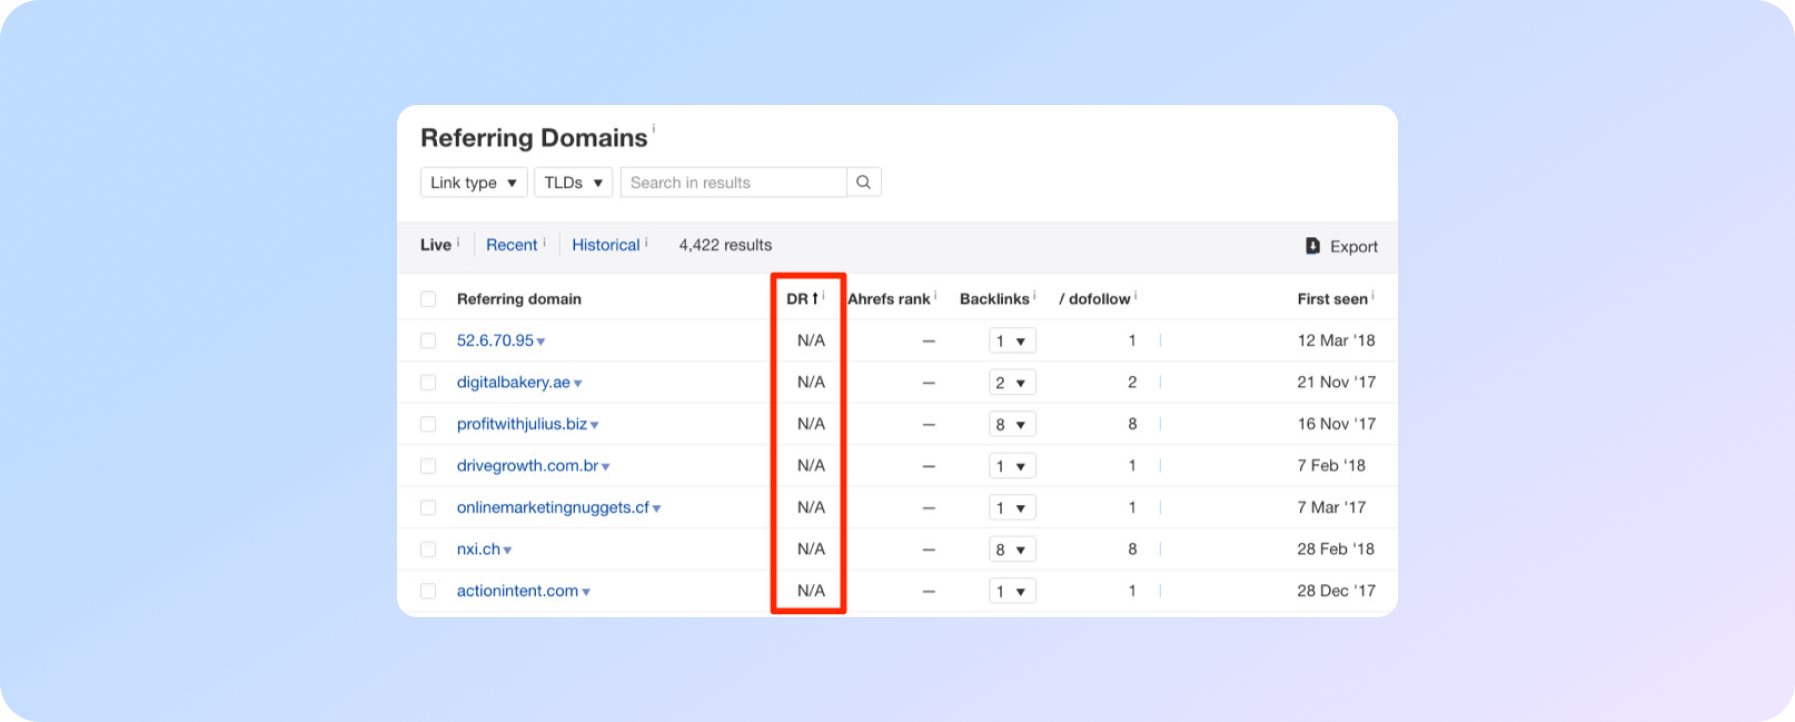Viewport: 1795px width, 722px height.
Task: Select the date 12 Mar '18
Action: pos(1336,341)
